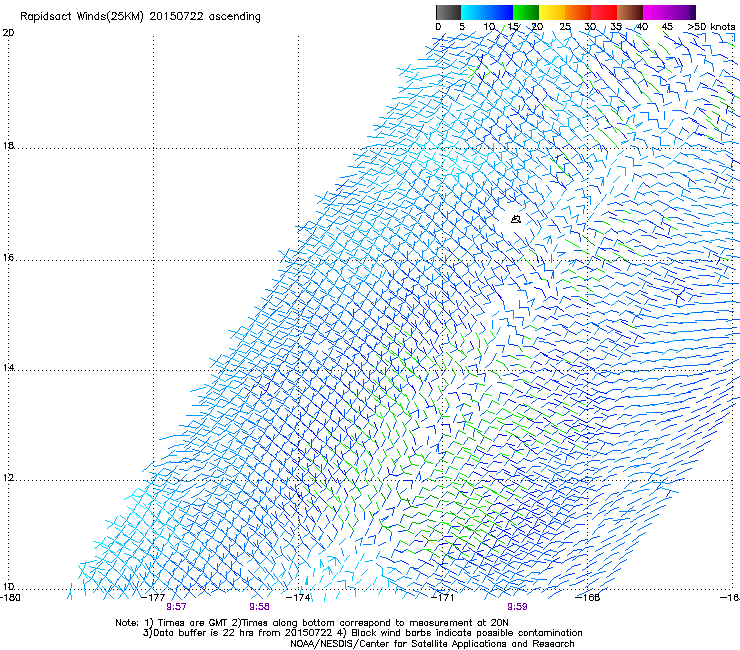
Task: Click the latitude label '16'
Action: [x=8, y=258]
